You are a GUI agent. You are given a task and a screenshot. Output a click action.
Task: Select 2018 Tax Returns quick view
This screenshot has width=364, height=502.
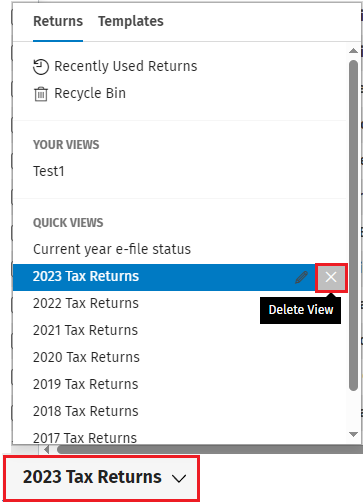85,411
